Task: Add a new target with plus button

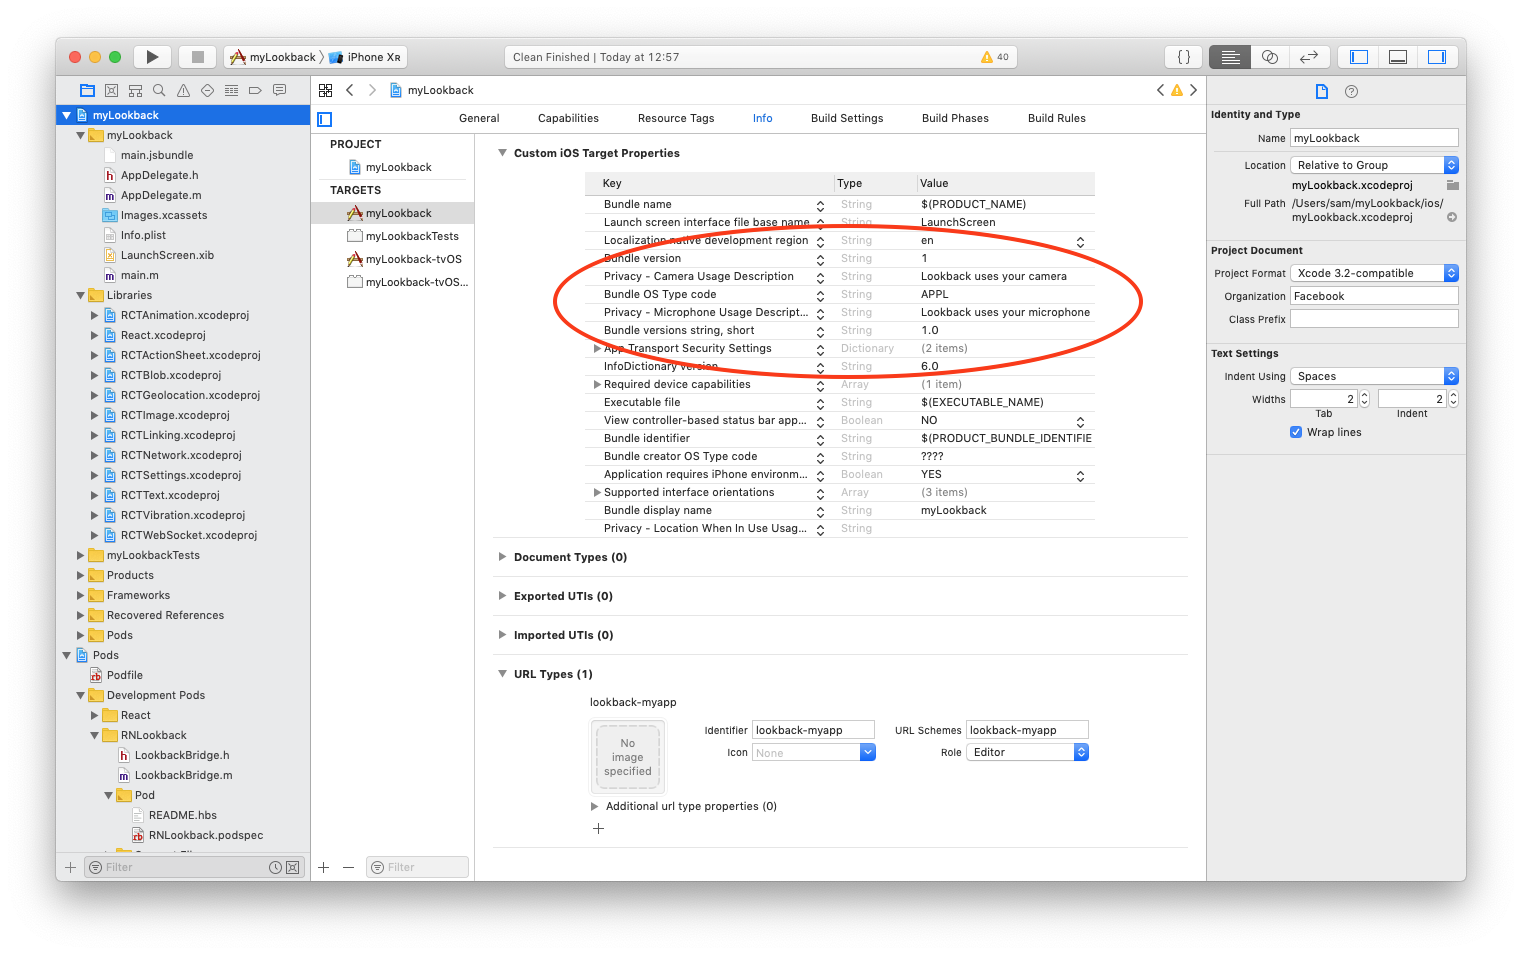Action: pos(324,867)
